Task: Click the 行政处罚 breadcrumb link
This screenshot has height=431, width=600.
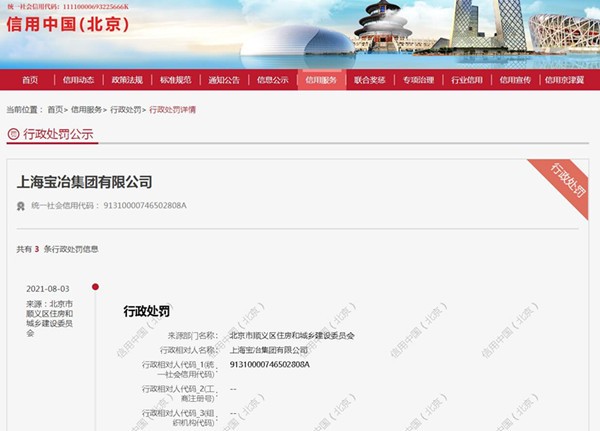Action: (x=125, y=109)
